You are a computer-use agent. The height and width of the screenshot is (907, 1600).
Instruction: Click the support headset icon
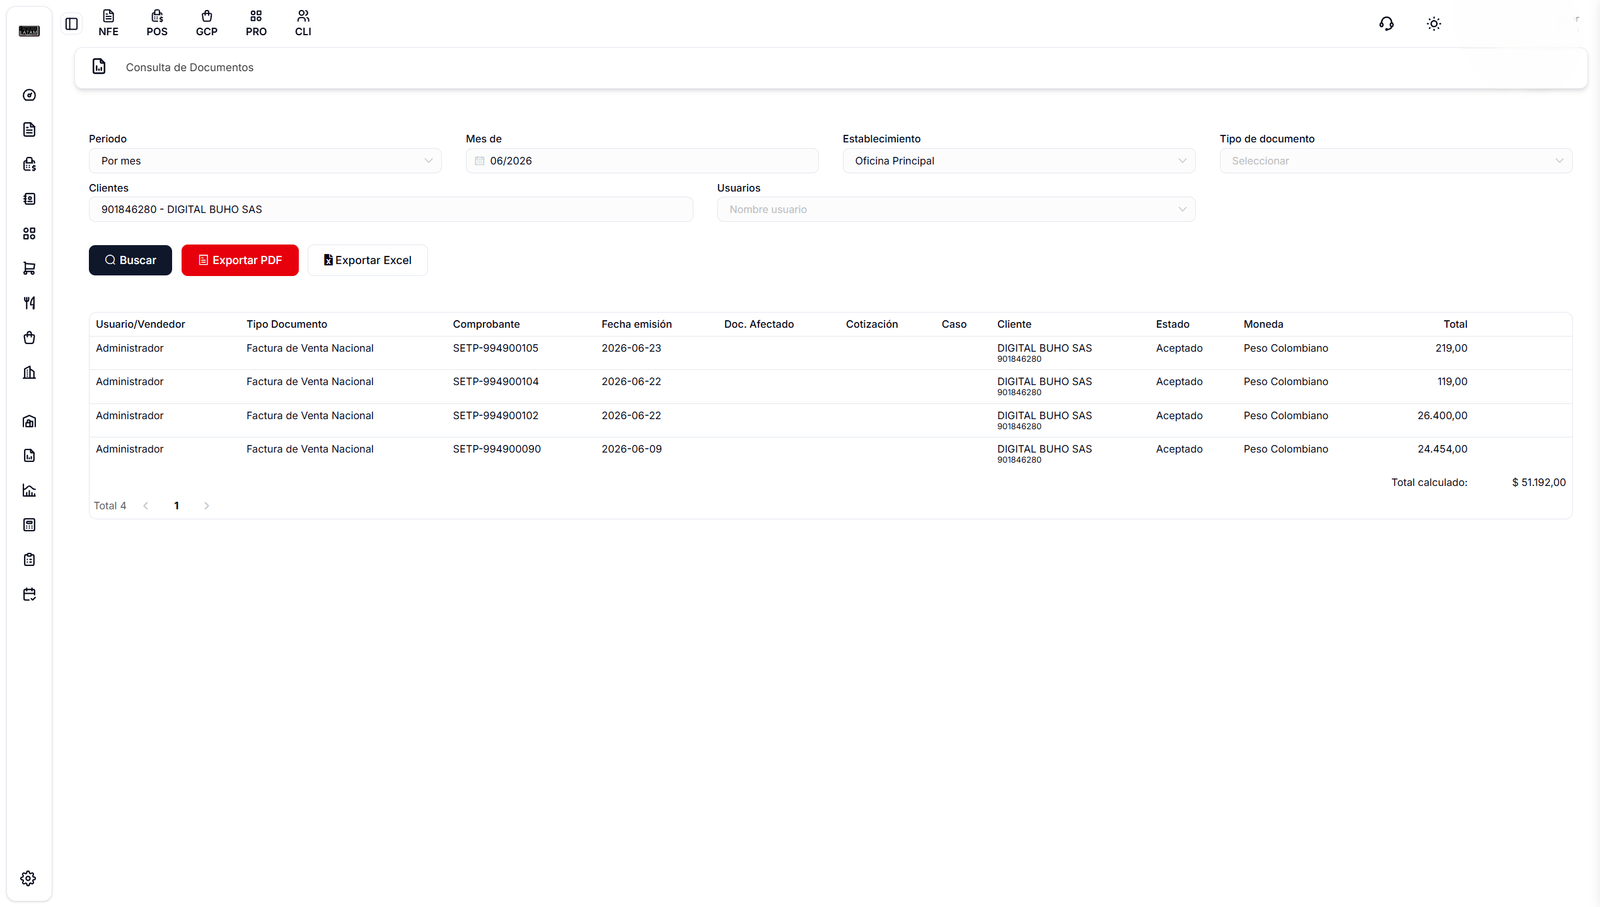(x=1386, y=24)
